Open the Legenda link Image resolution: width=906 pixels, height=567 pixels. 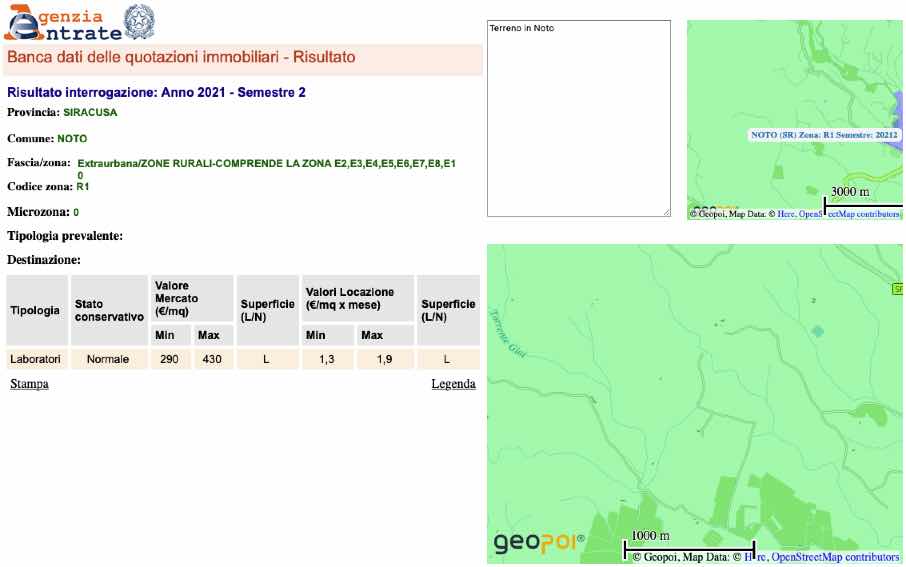(453, 384)
